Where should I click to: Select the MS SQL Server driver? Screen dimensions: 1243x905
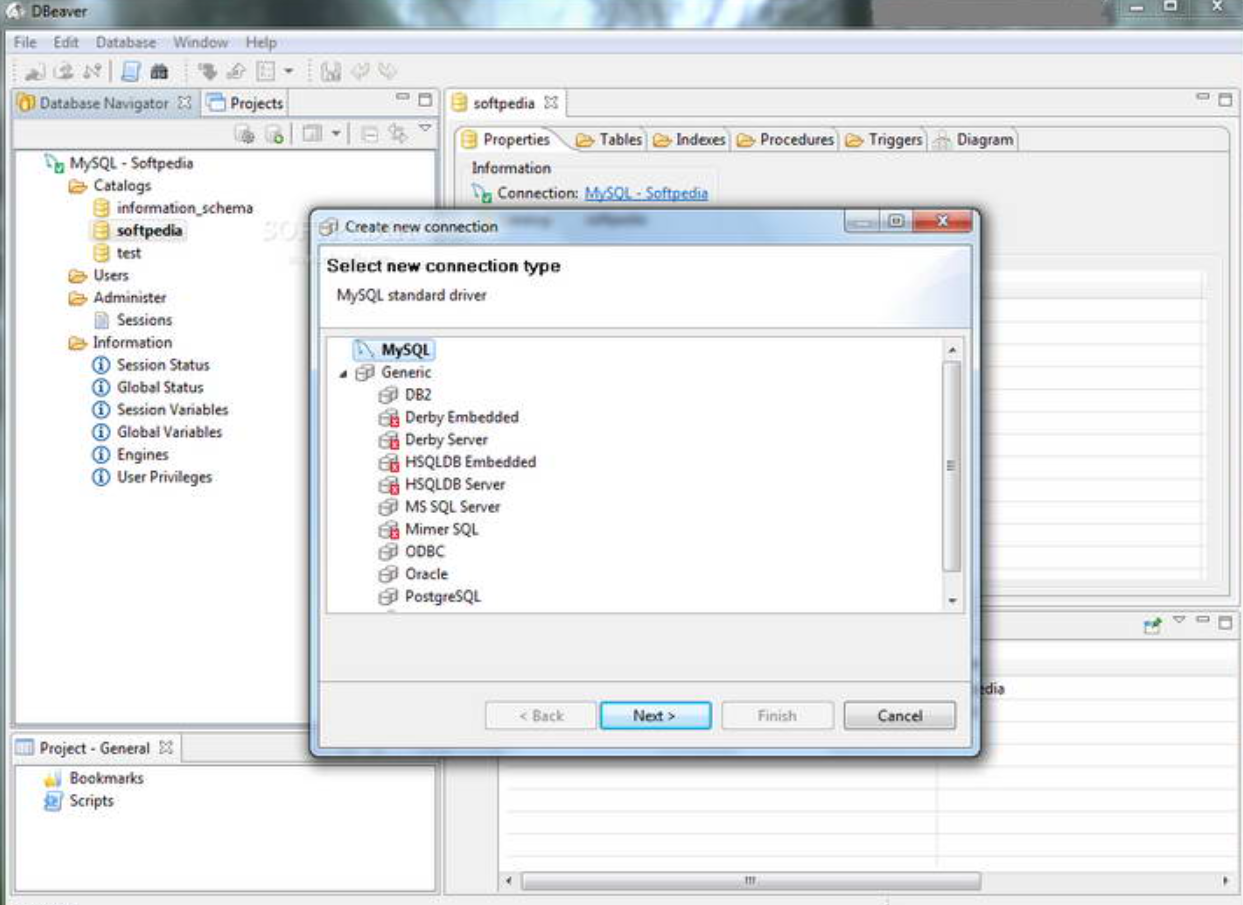pyautogui.click(x=452, y=507)
